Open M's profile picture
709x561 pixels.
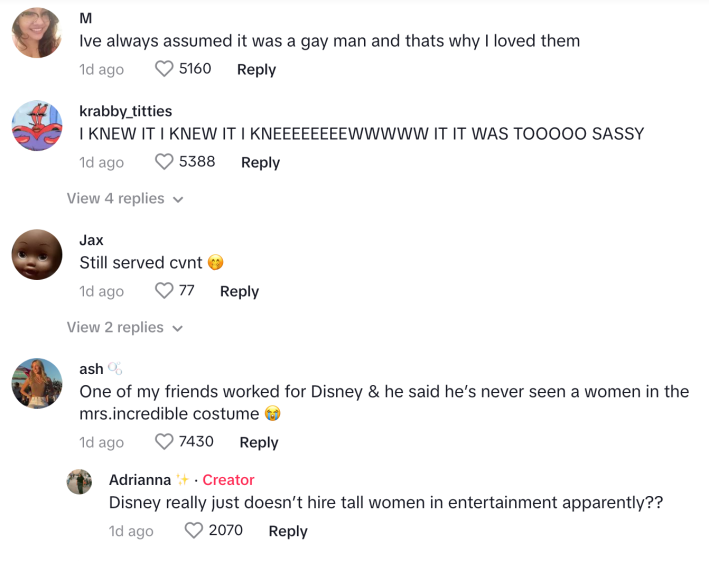37,33
